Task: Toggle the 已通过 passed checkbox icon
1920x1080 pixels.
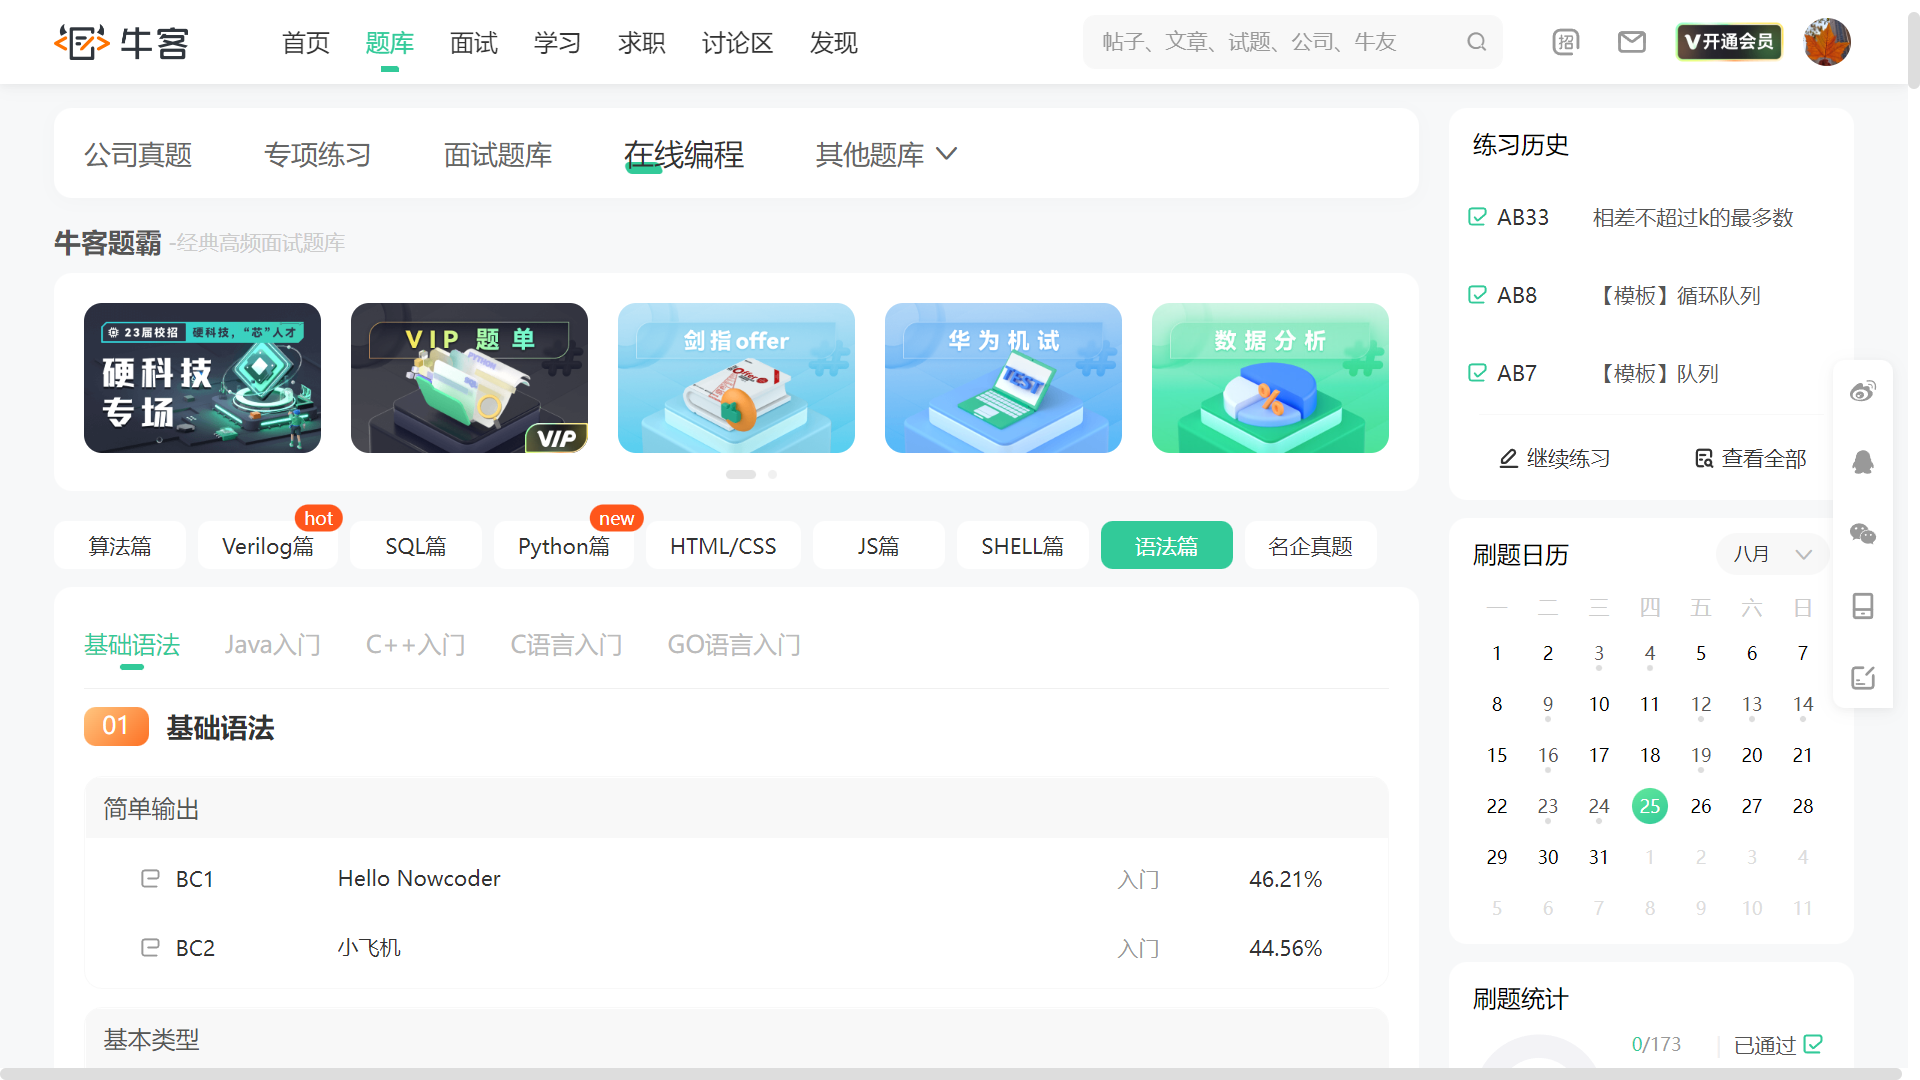Action: pos(1813,1044)
